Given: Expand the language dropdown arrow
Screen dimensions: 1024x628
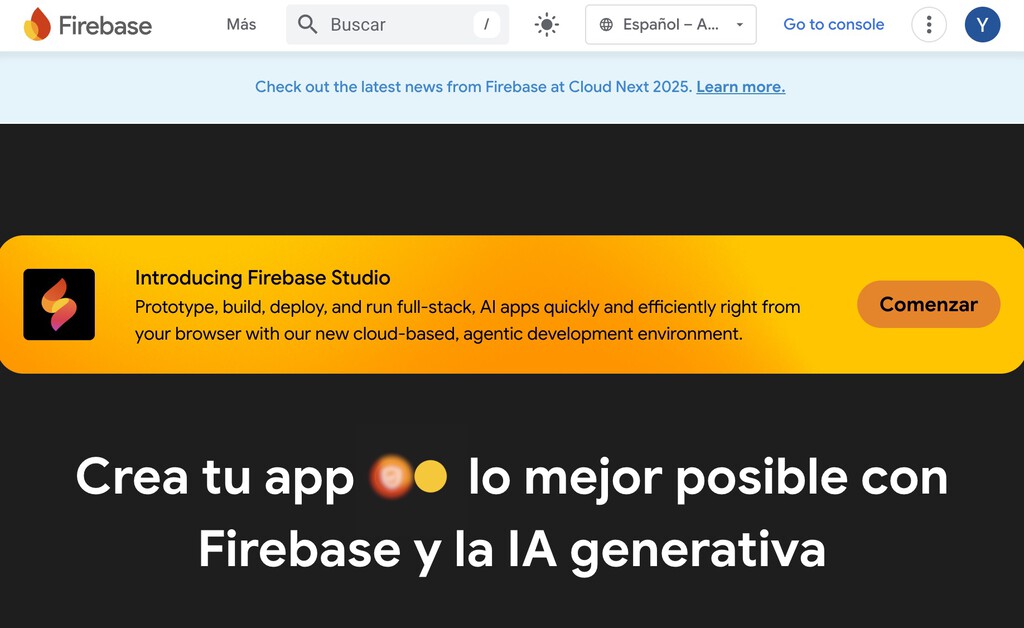Looking at the screenshot, I should point(739,24).
